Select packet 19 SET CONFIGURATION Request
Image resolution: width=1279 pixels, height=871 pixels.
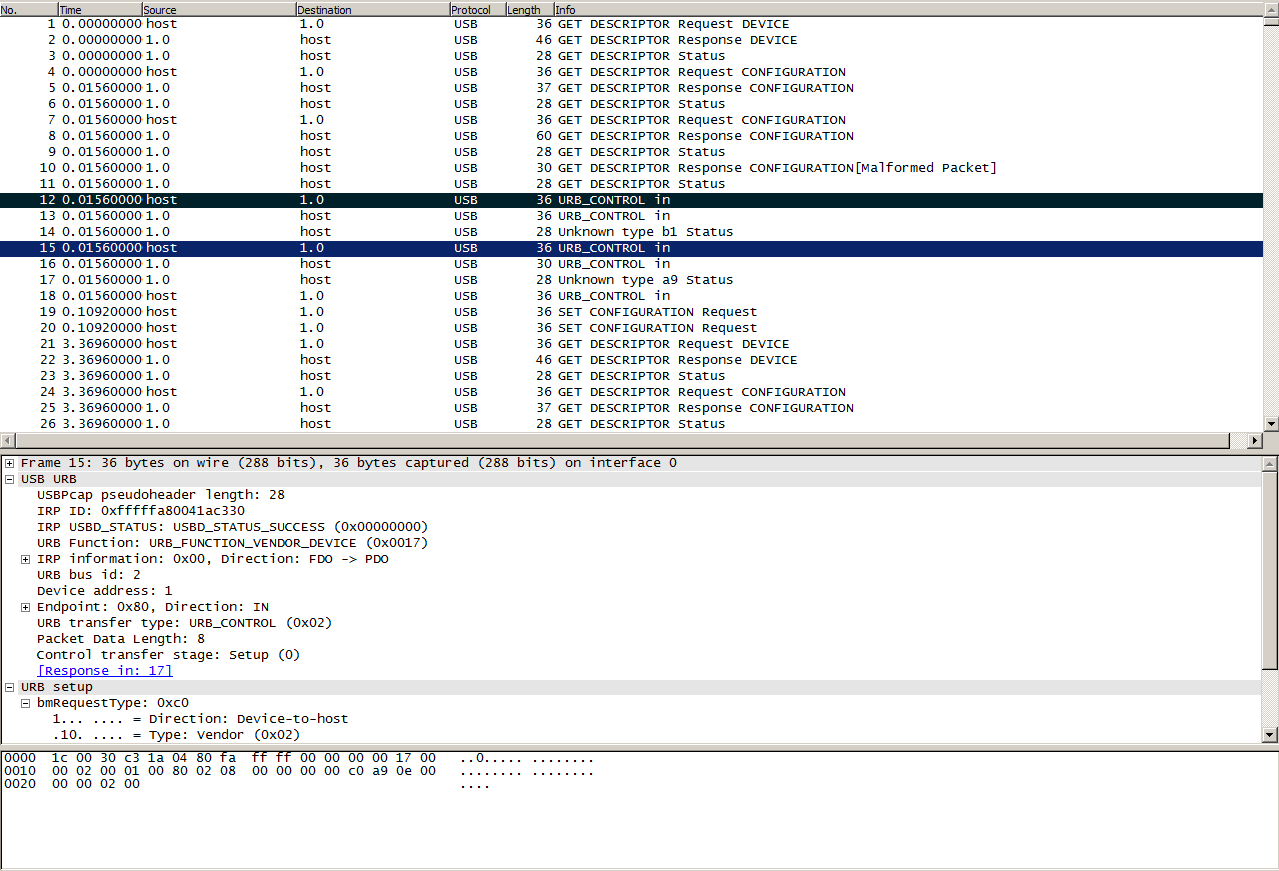pos(600,312)
